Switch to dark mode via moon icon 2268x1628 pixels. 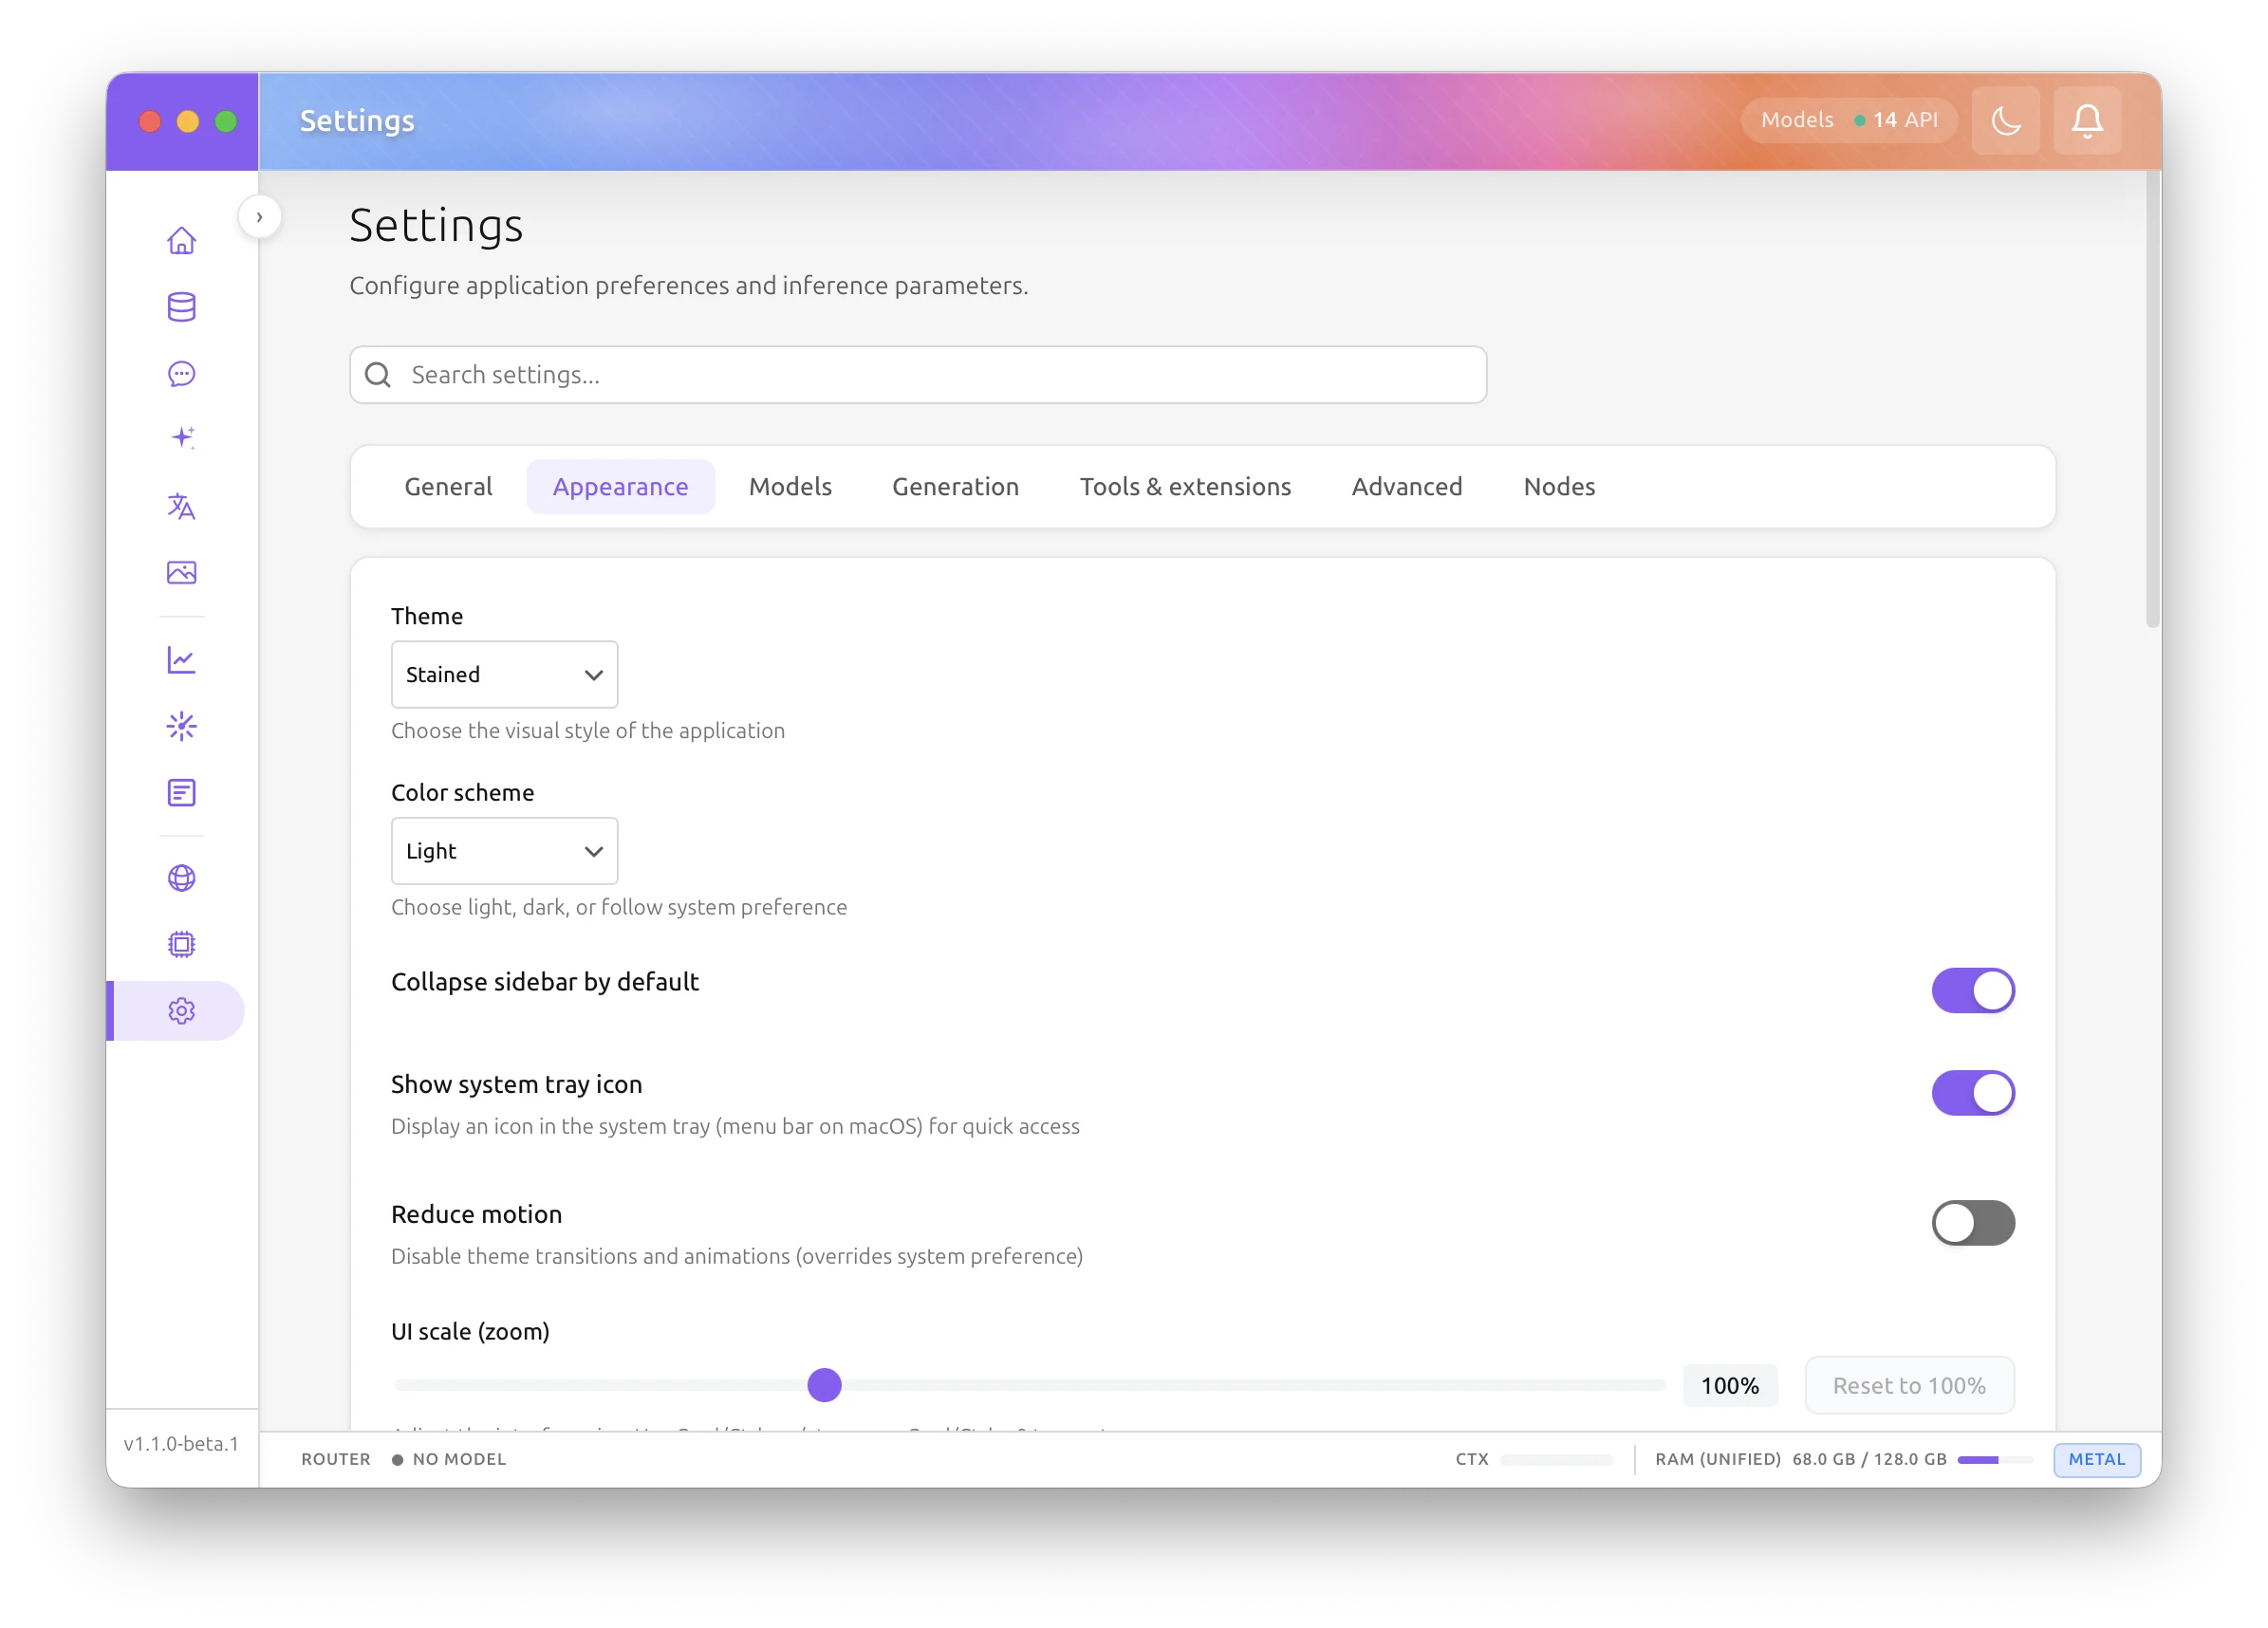[2005, 121]
